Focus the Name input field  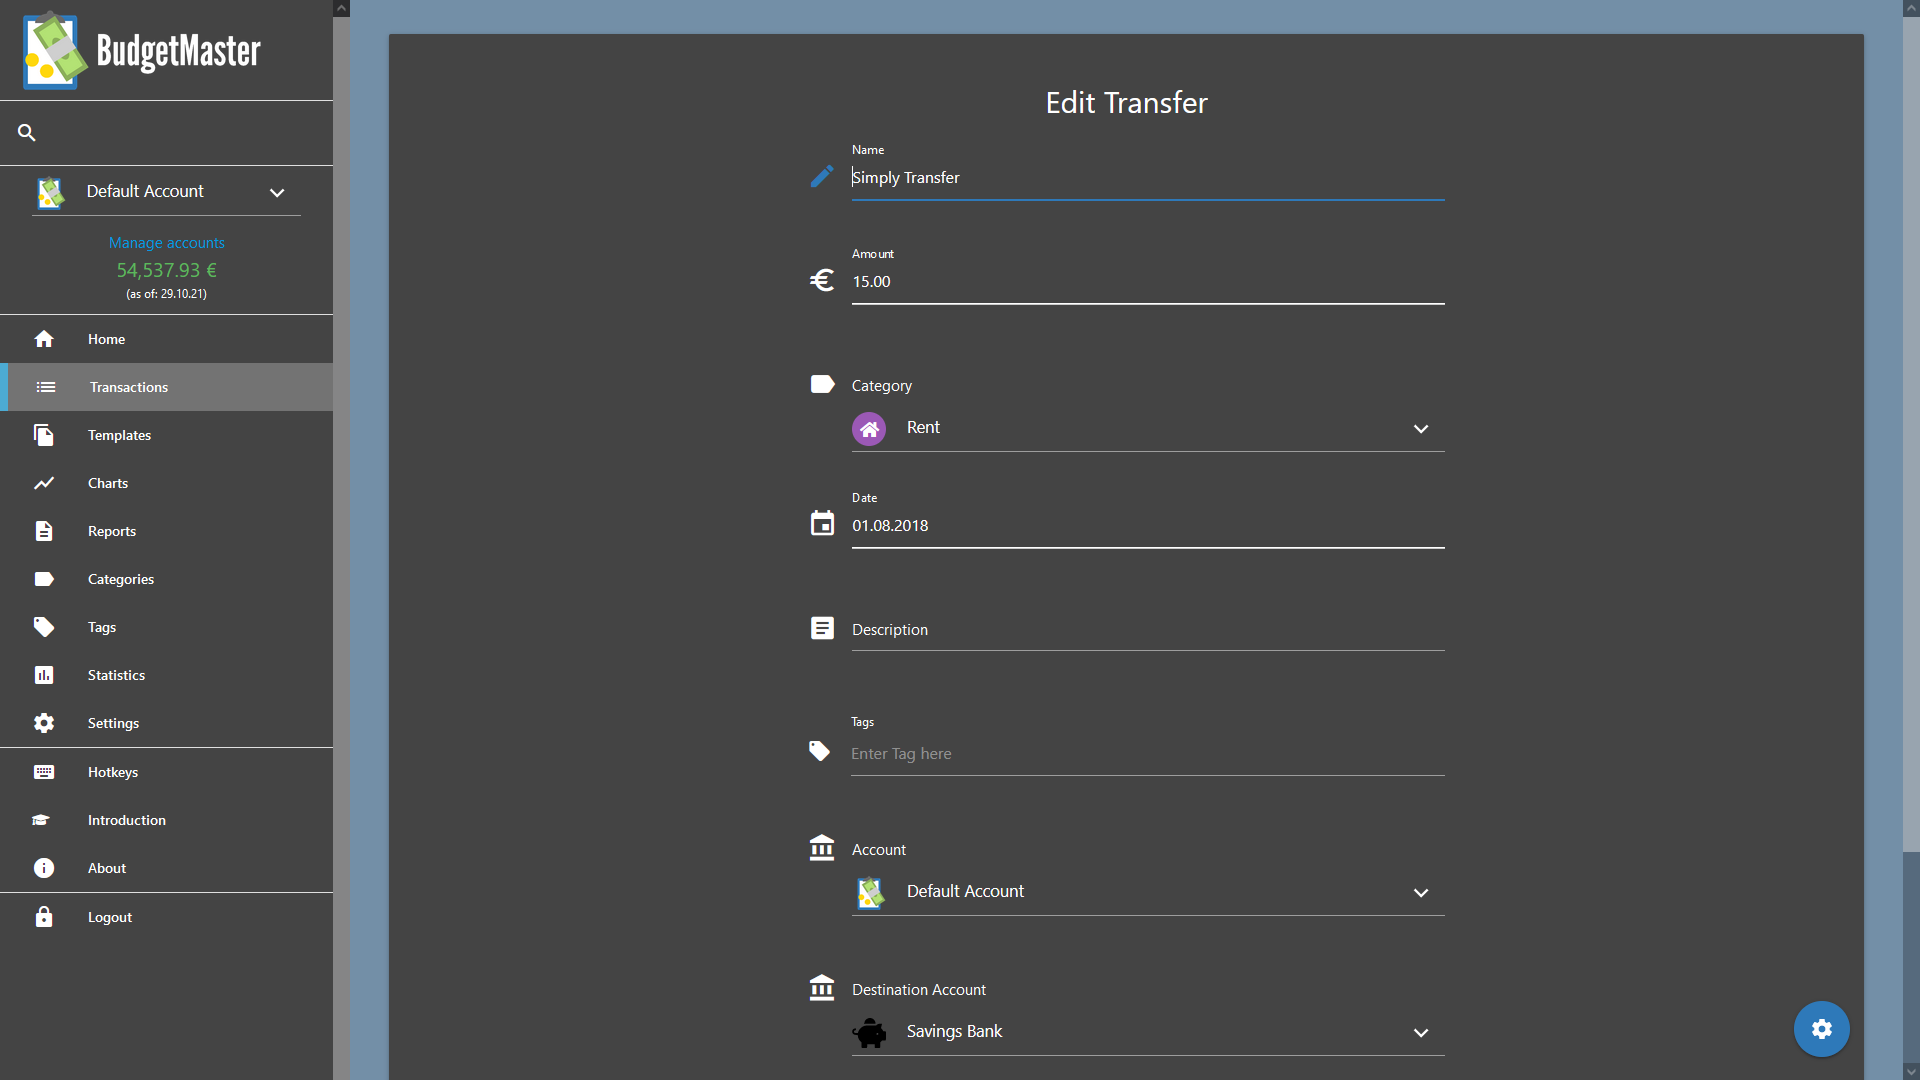[1148, 178]
